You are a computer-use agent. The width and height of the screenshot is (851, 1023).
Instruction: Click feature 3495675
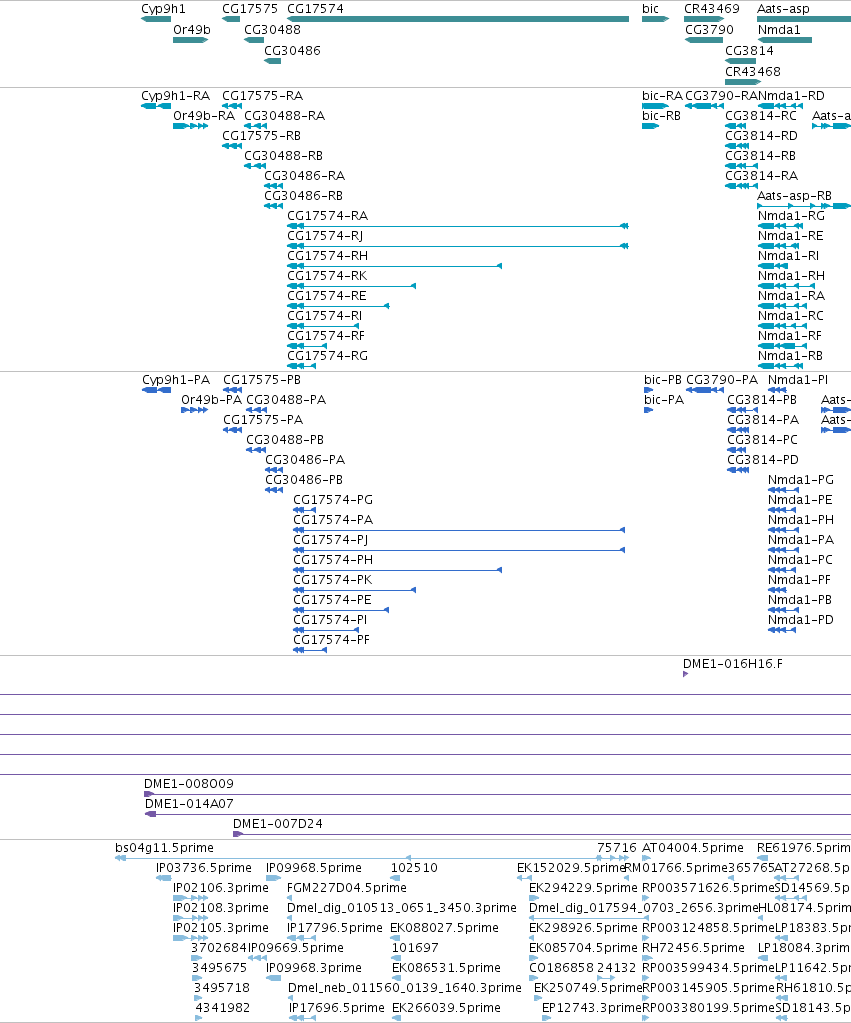(219, 968)
